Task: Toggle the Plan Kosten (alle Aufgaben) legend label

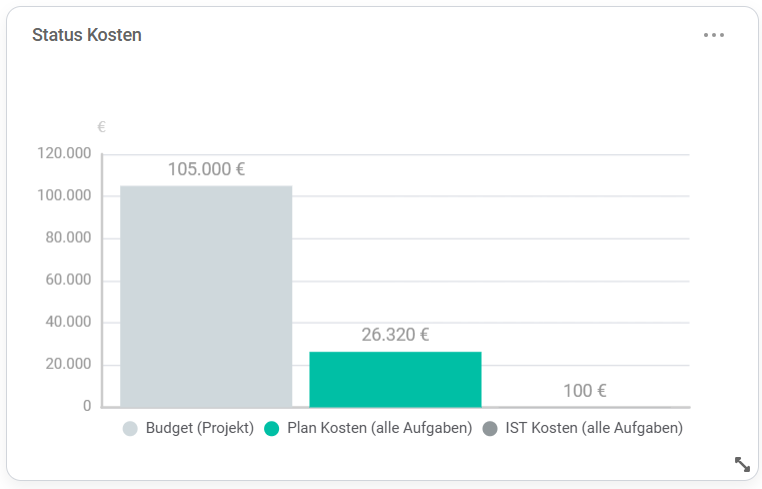Action: [379, 428]
